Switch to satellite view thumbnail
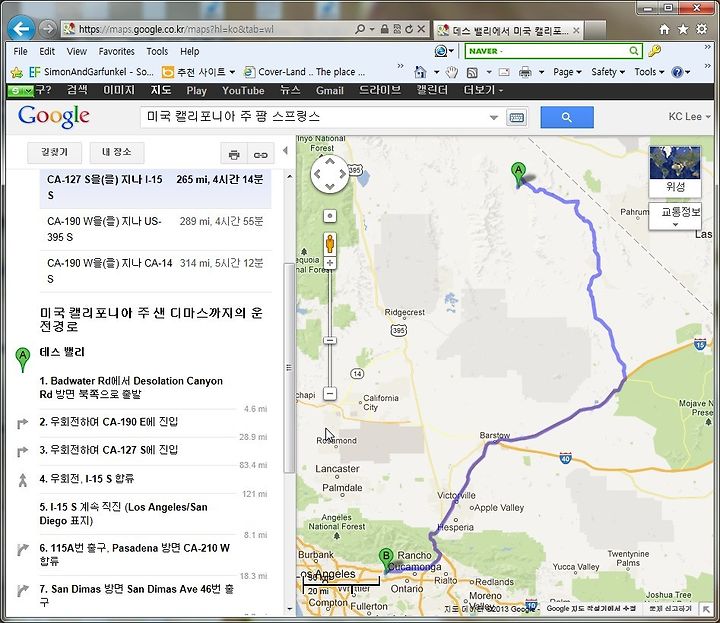Screen dimensions: 720x623 pyautogui.click(x=675, y=171)
